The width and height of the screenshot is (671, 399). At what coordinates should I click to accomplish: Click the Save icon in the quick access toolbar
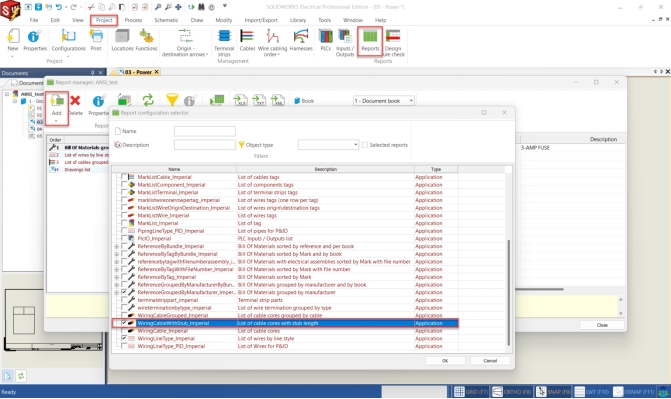(38, 7)
